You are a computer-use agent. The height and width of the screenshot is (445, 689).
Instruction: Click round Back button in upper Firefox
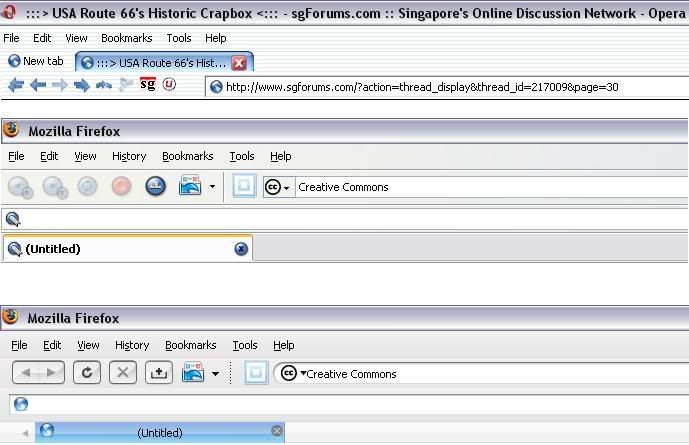click(x=20, y=187)
